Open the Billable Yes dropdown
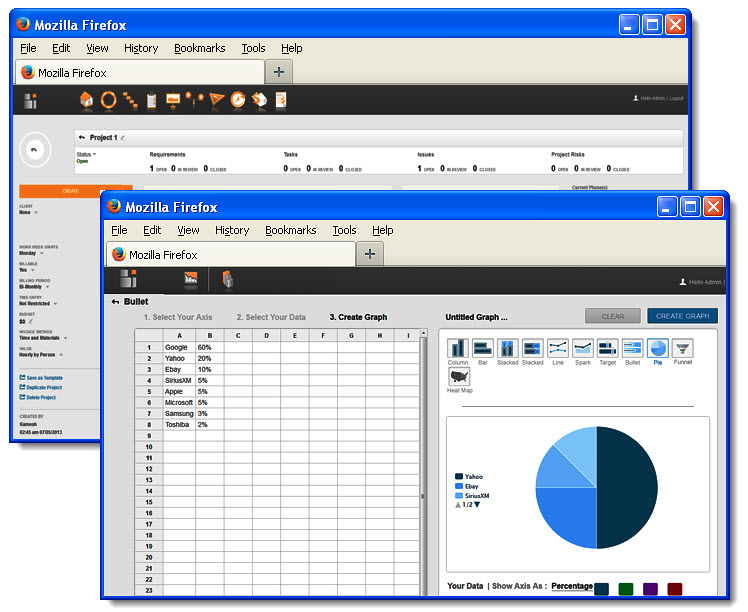The height and width of the screenshot is (612, 748). 27,270
